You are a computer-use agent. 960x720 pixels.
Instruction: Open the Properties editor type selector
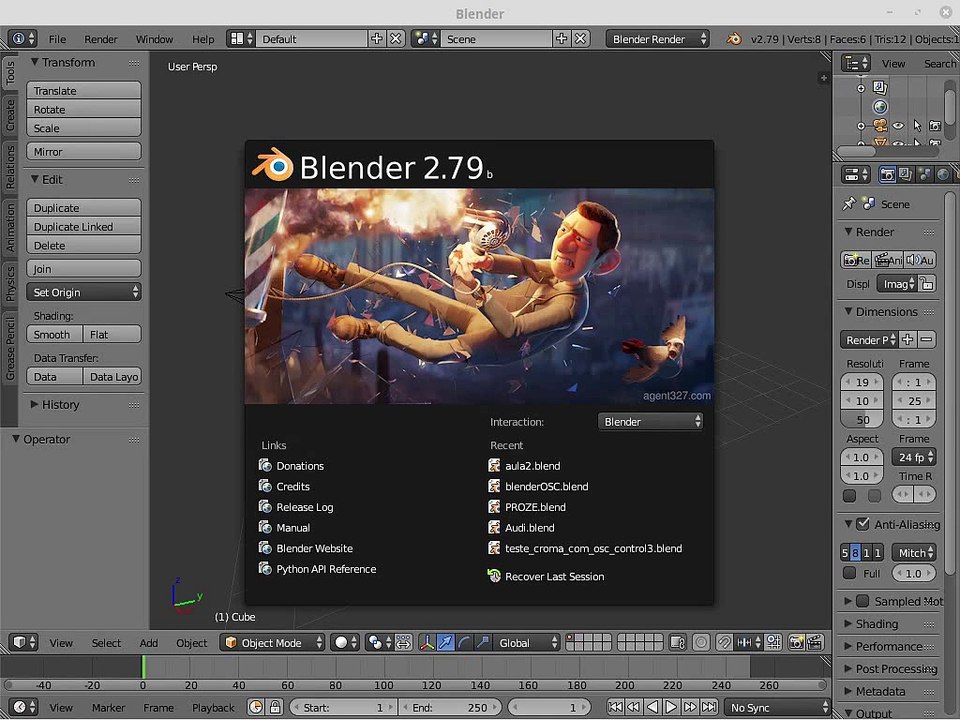point(855,174)
